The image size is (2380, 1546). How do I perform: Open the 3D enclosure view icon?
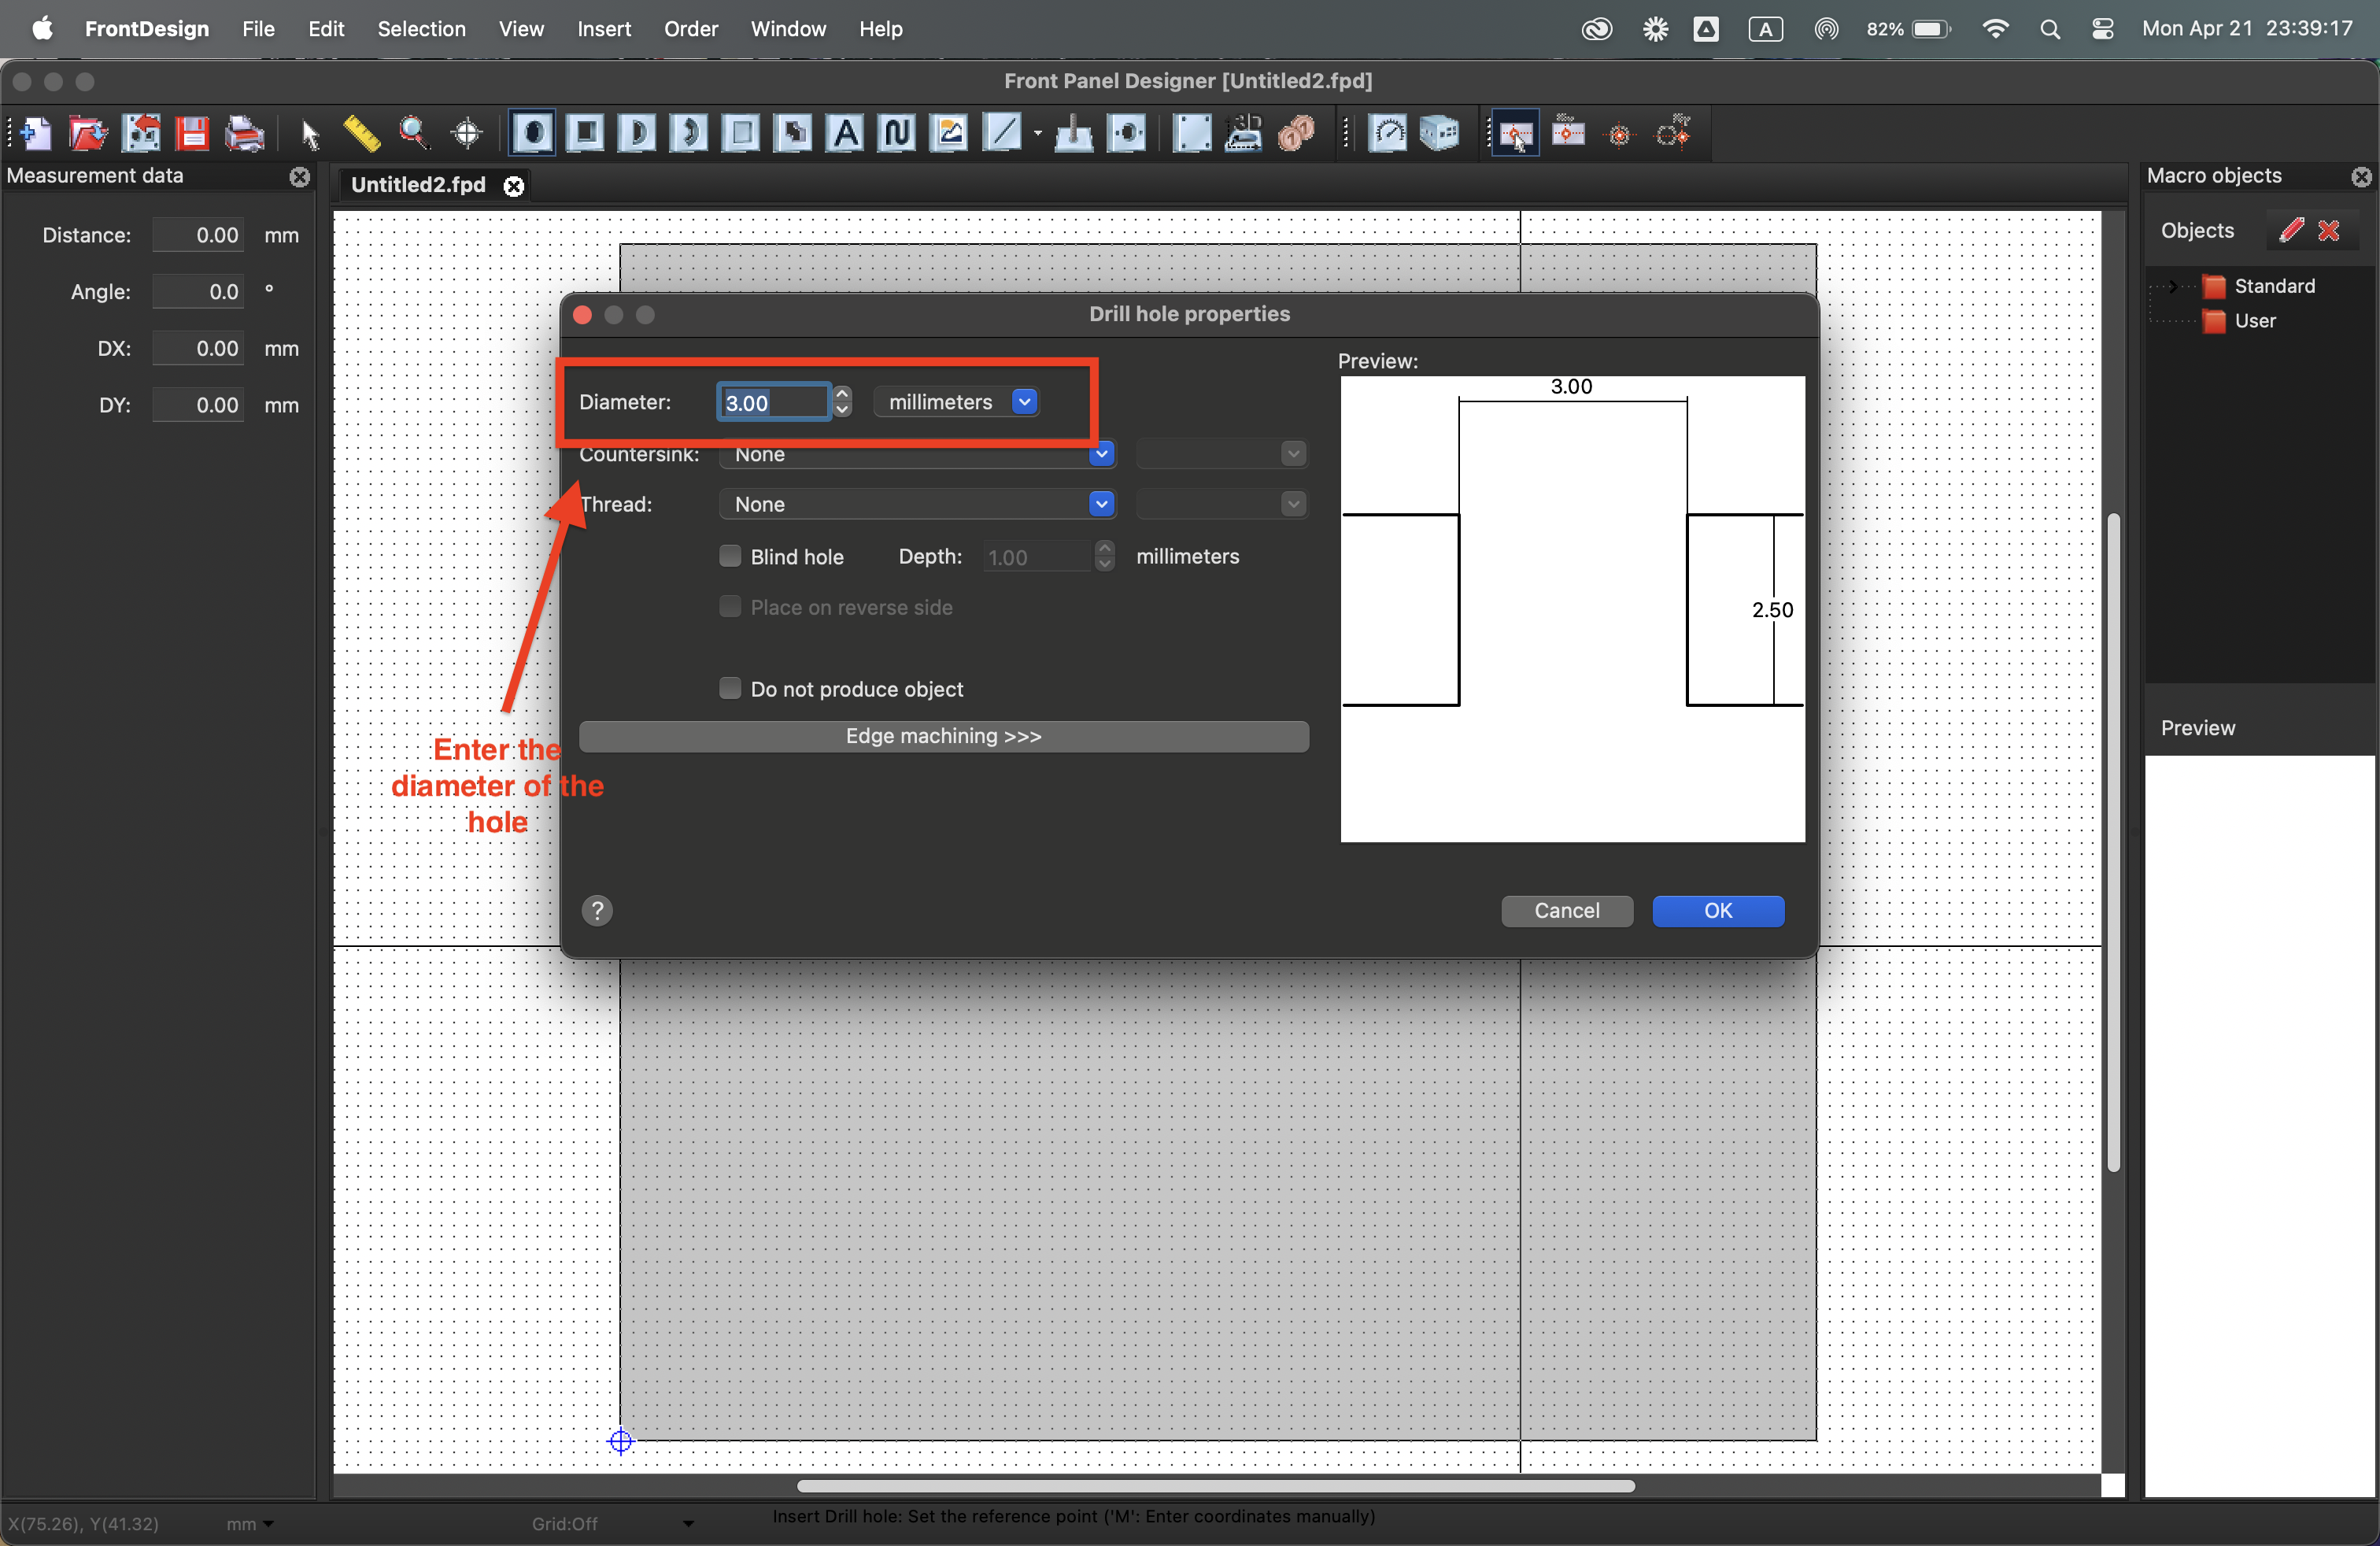(x=1440, y=133)
